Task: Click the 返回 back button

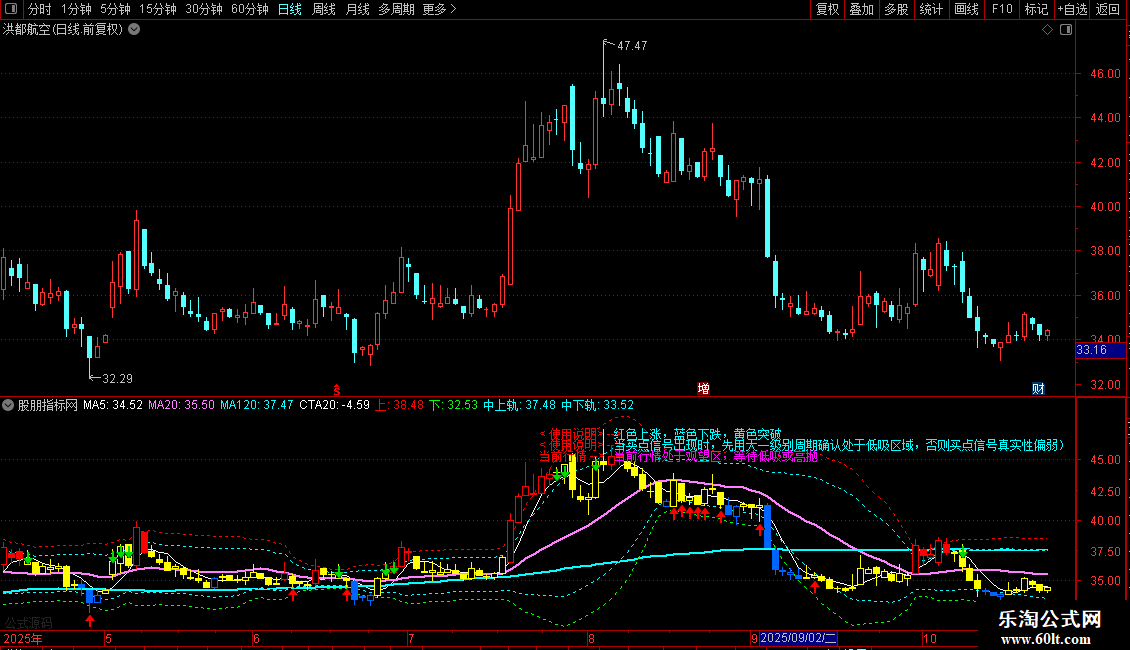Action: pos(1108,9)
